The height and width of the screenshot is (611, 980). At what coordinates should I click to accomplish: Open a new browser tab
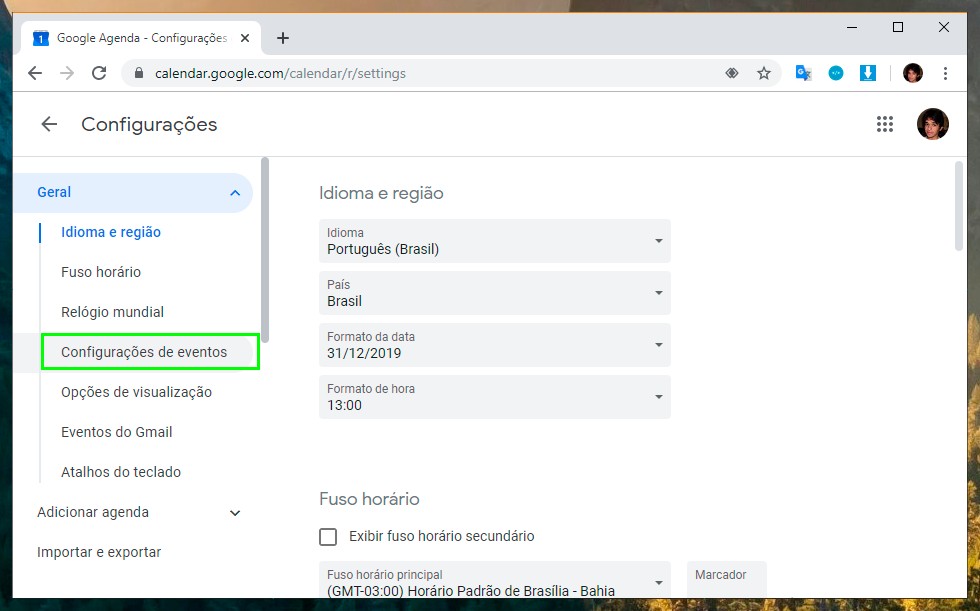point(282,38)
